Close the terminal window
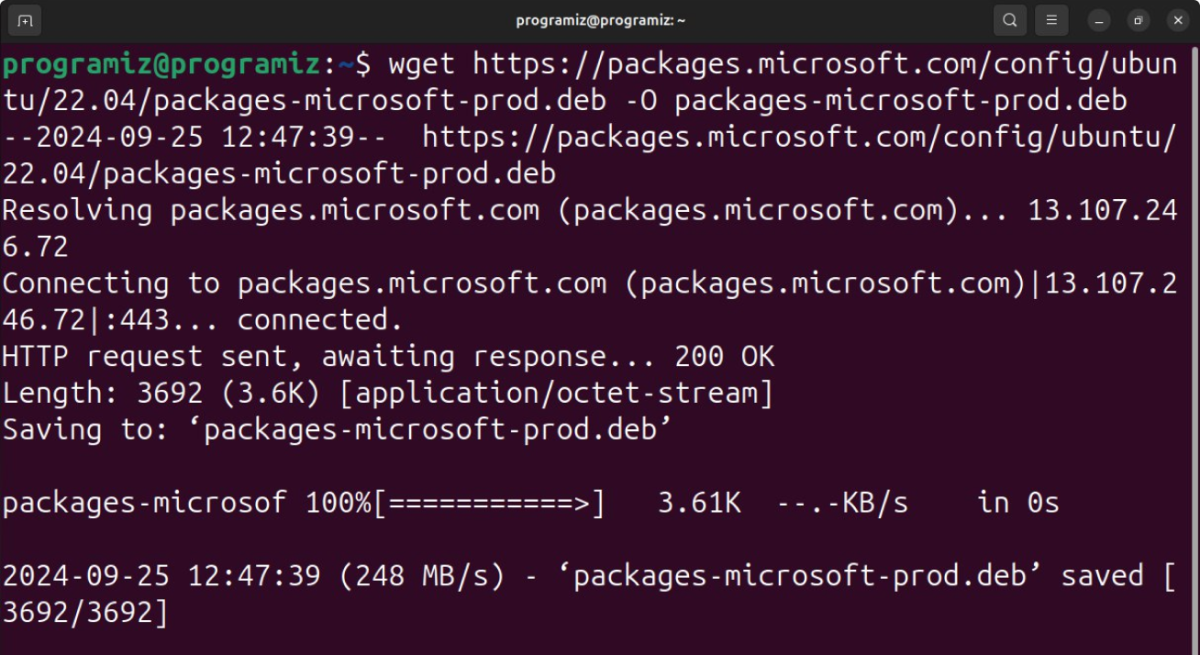1200x655 pixels. 1177,19
